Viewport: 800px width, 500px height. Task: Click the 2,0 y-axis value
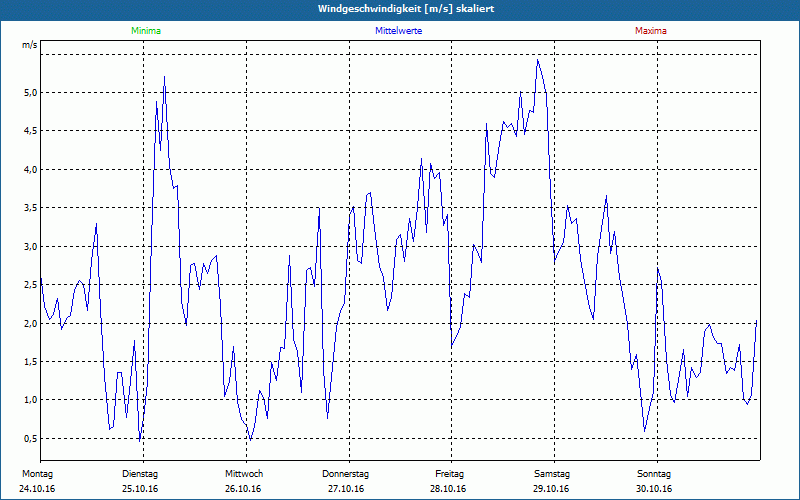click(31, 323)
